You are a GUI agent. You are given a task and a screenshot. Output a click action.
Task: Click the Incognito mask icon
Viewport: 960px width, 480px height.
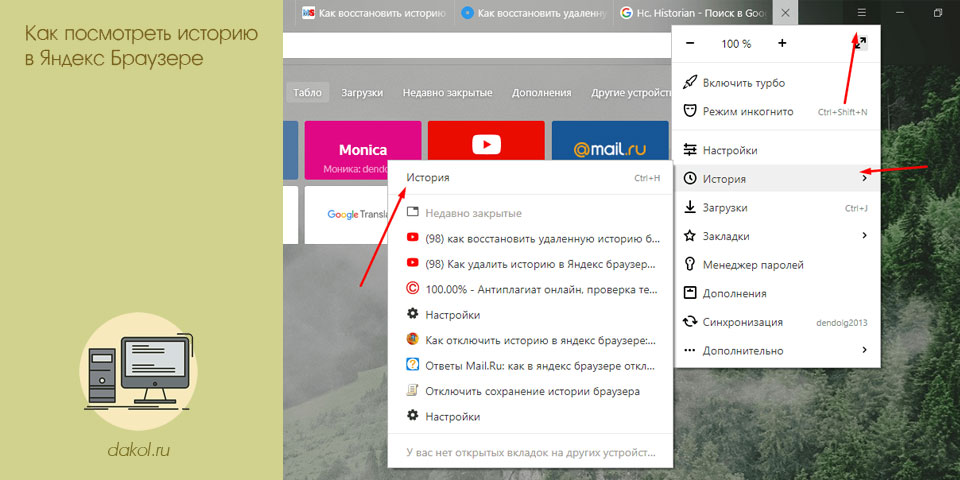[690, 111]
